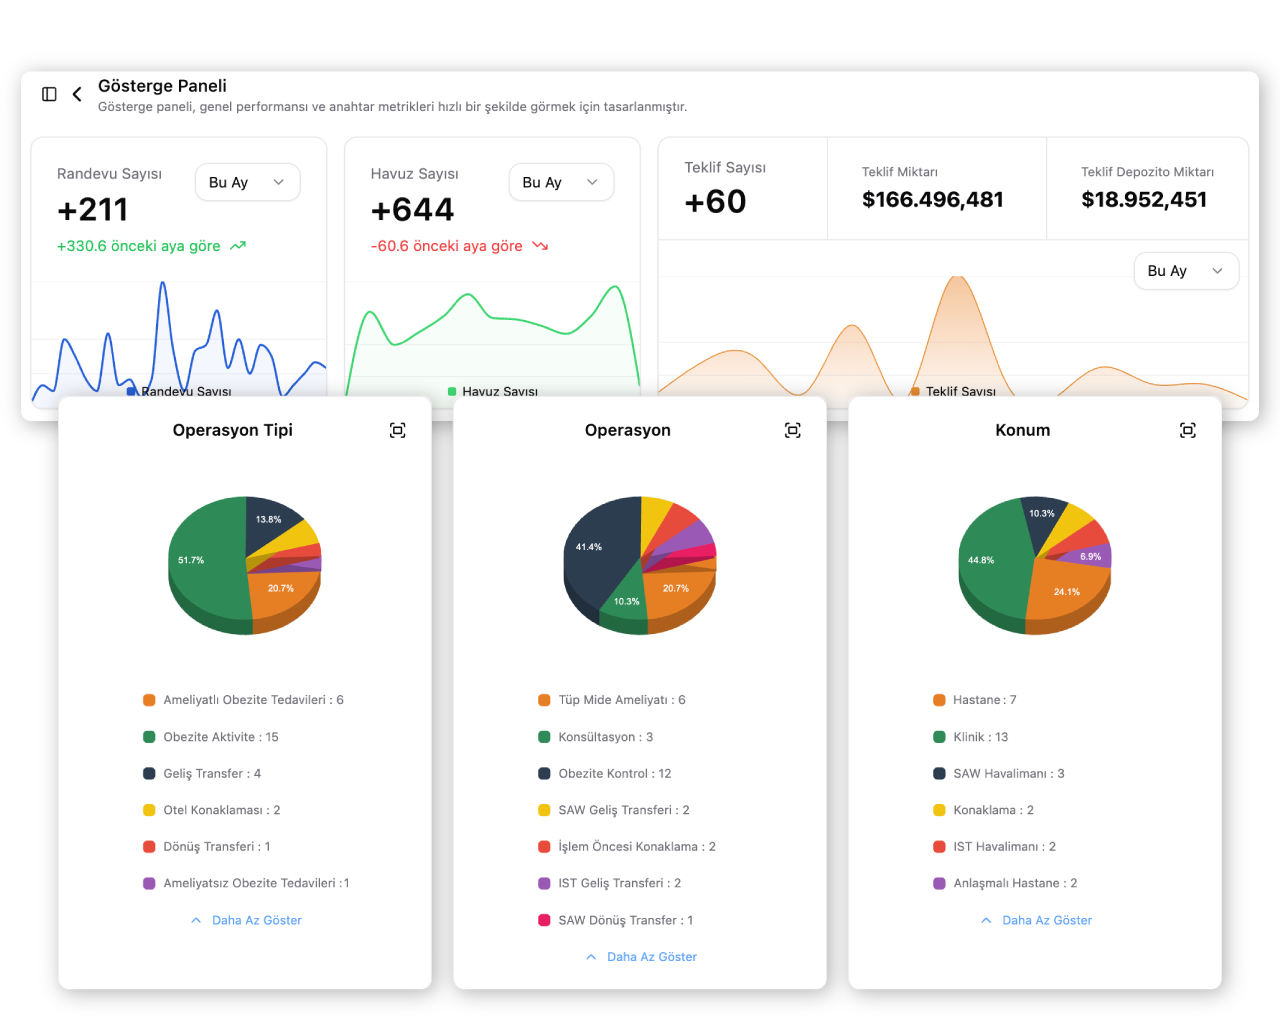
Task: Open the Randevu Sayısı Bu Ay dropdown
Action: [247, 182]
